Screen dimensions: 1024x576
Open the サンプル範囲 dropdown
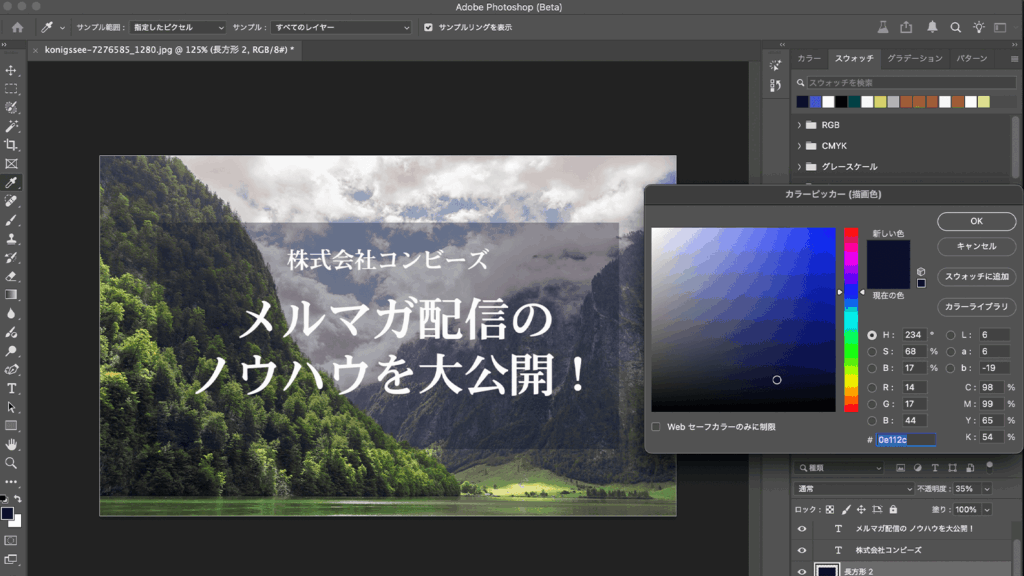coord(179,27)
